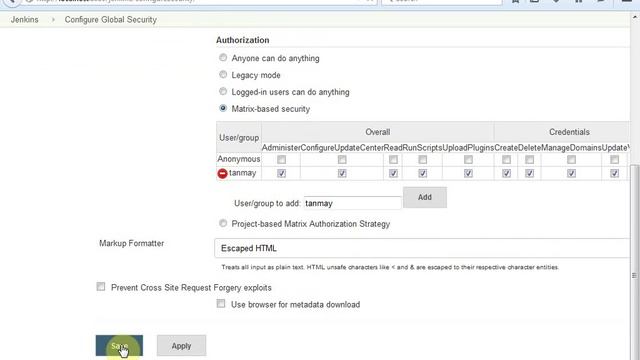This screenshot has height=360, width=640.
Task: Select Logged-in users can do anything
Action: pos(223,91)
